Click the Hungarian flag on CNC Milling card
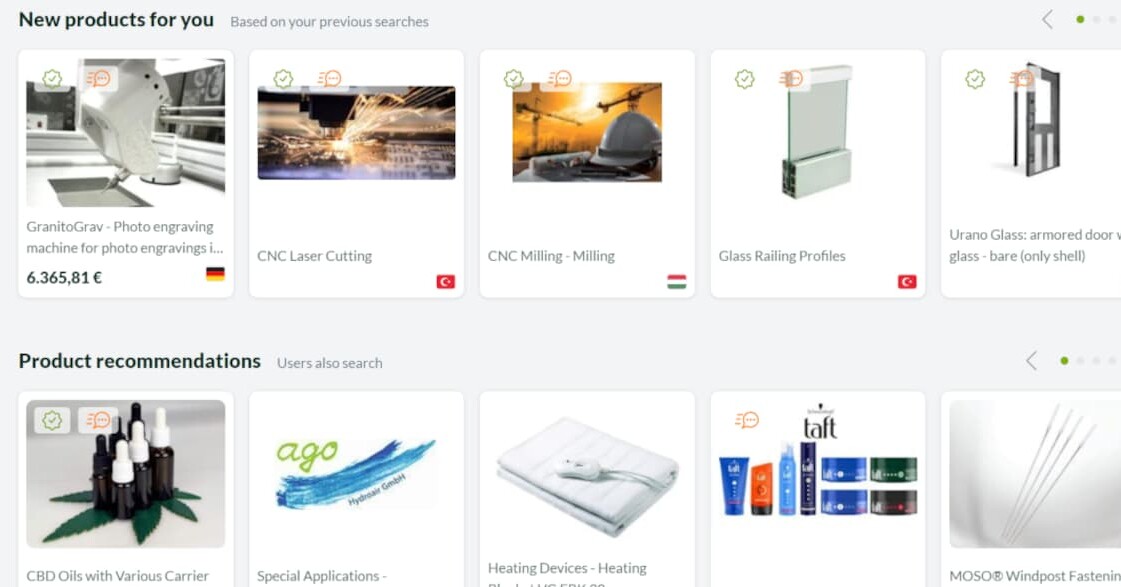Screen dimensions: 1121x587 [x=676, y=282]
